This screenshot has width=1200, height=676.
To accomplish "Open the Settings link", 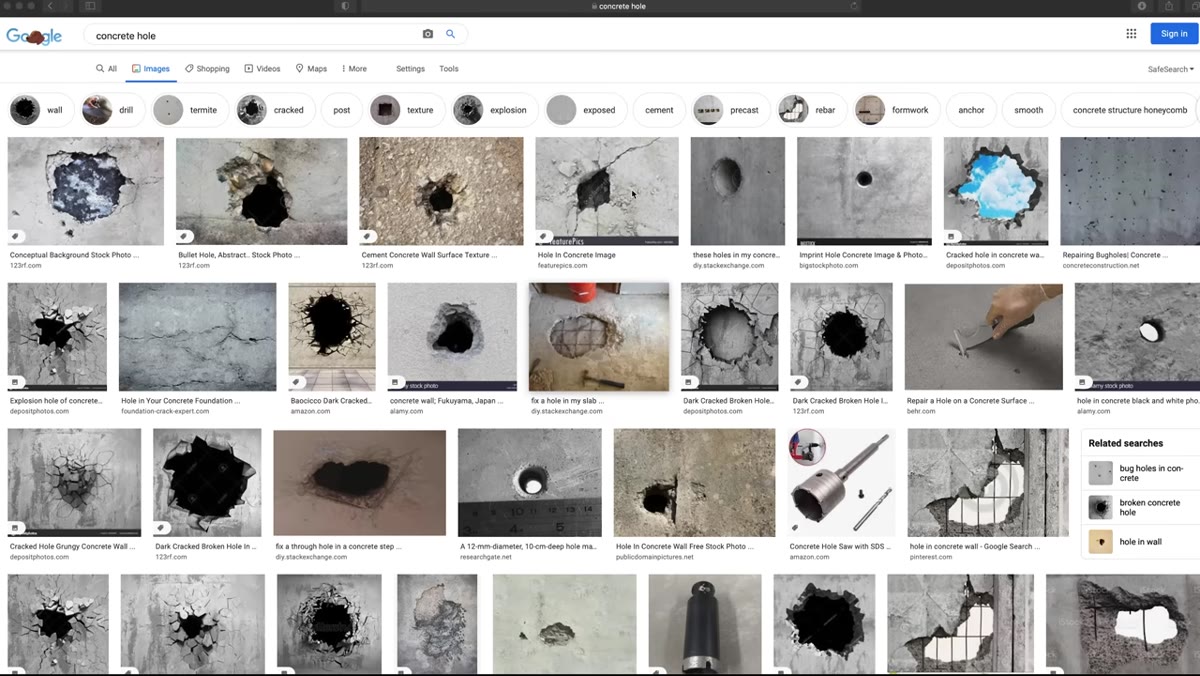I will tap(410, 69).
